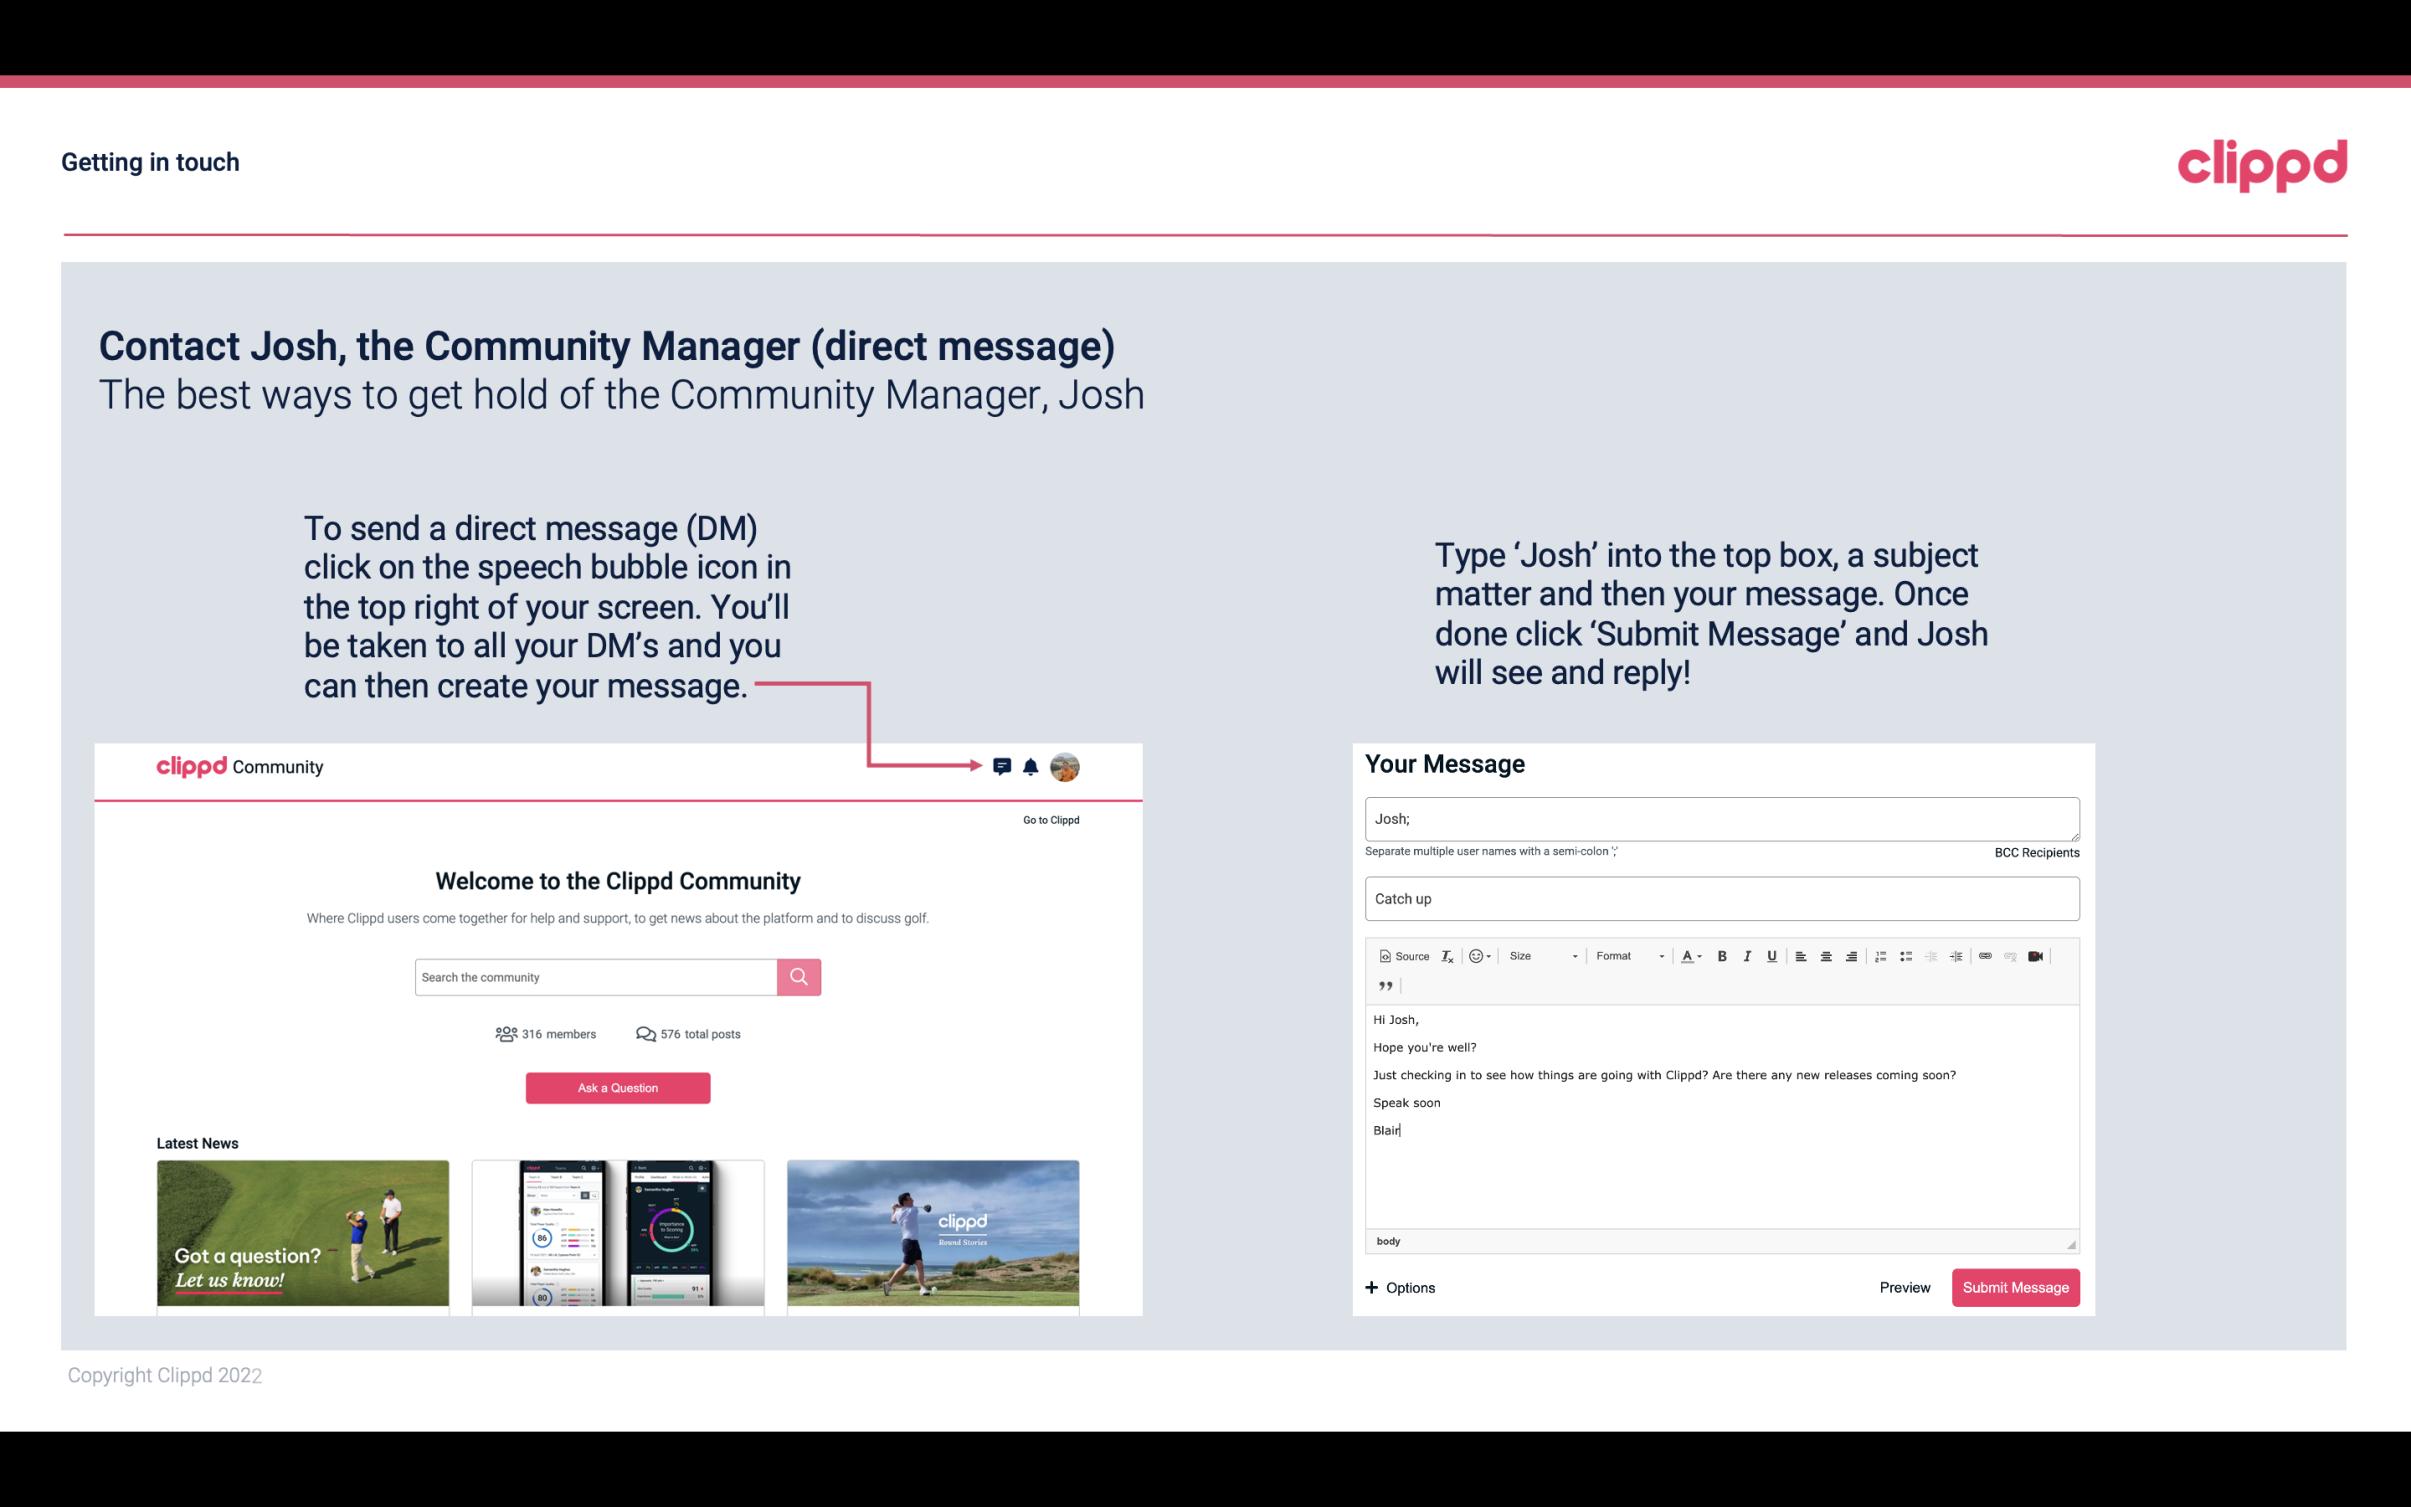Screen dimensions: 2411x1507
Task: Click the Ask a Question button
Action: point(618,1085)
